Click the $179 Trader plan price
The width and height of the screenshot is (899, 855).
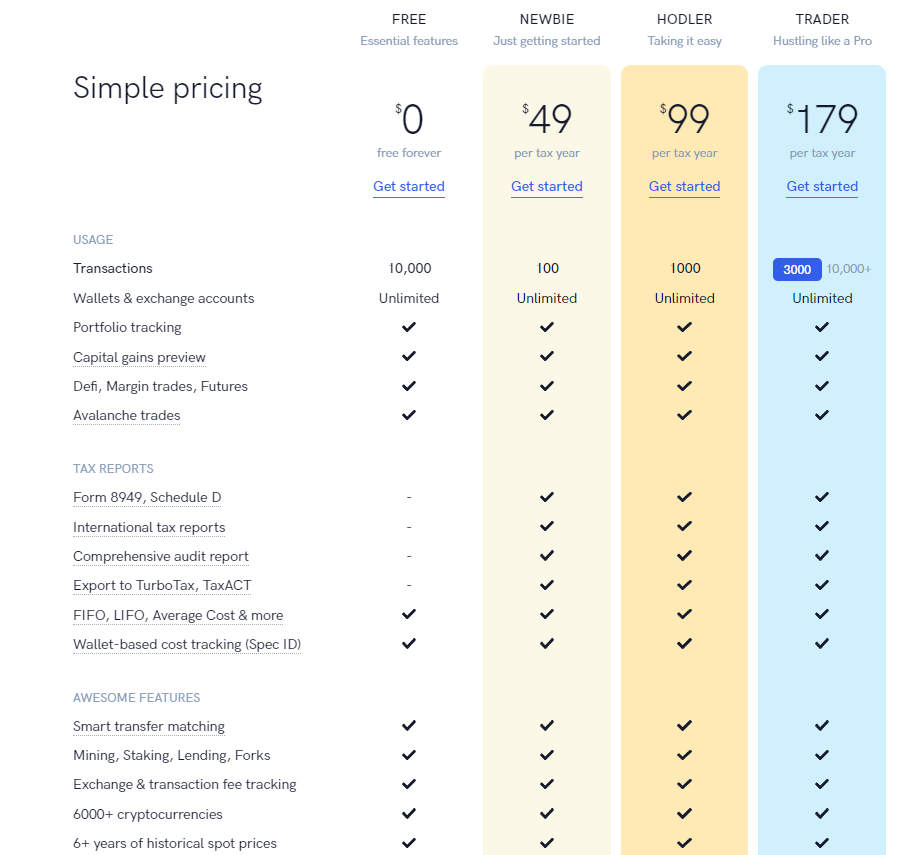click(822, 119)
